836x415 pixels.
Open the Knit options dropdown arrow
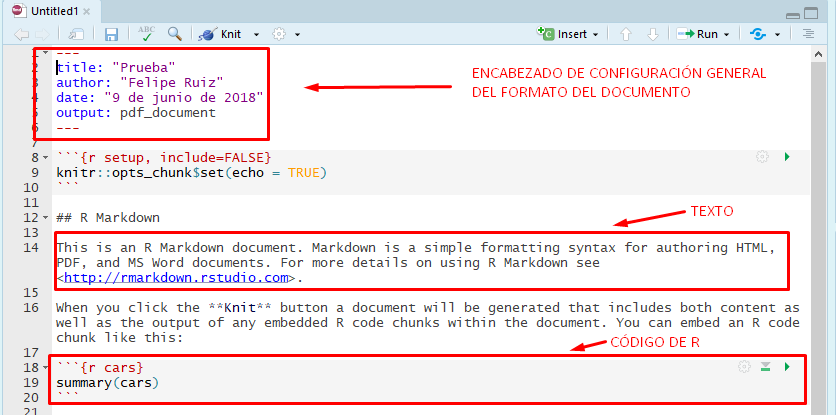[x=256, y=35]
